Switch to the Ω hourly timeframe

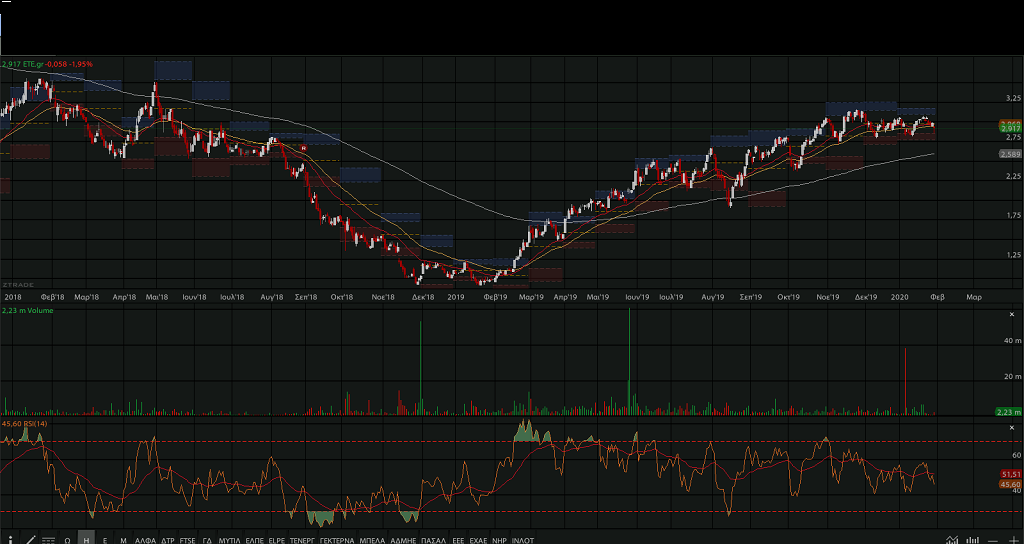(x=68, y=539)
